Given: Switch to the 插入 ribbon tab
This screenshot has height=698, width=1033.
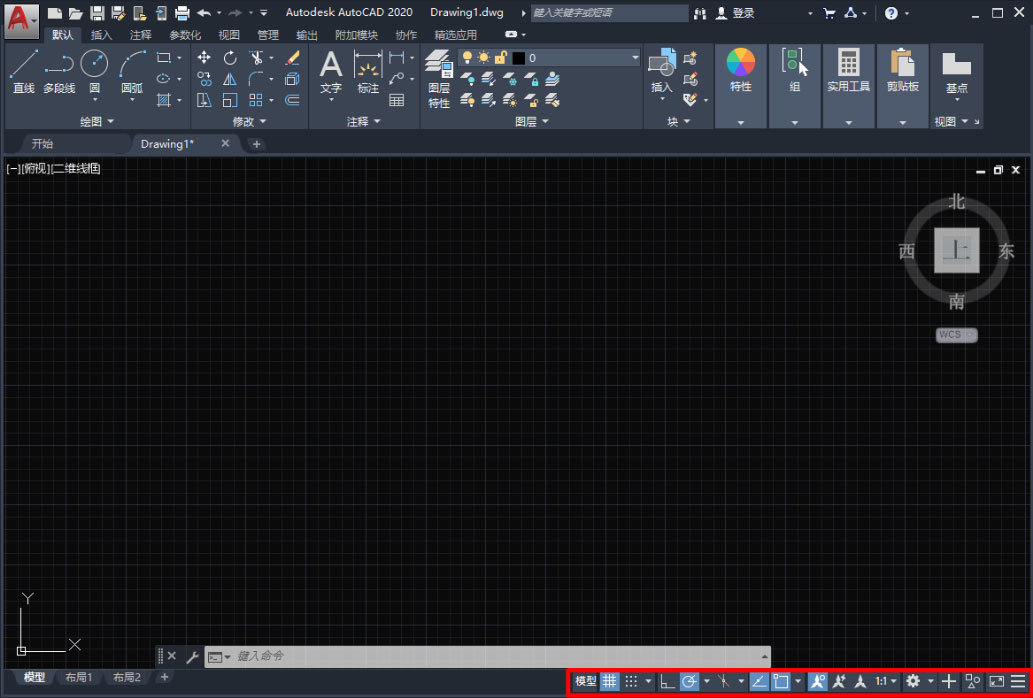Looking at the screenshot, I should point(100,33).
